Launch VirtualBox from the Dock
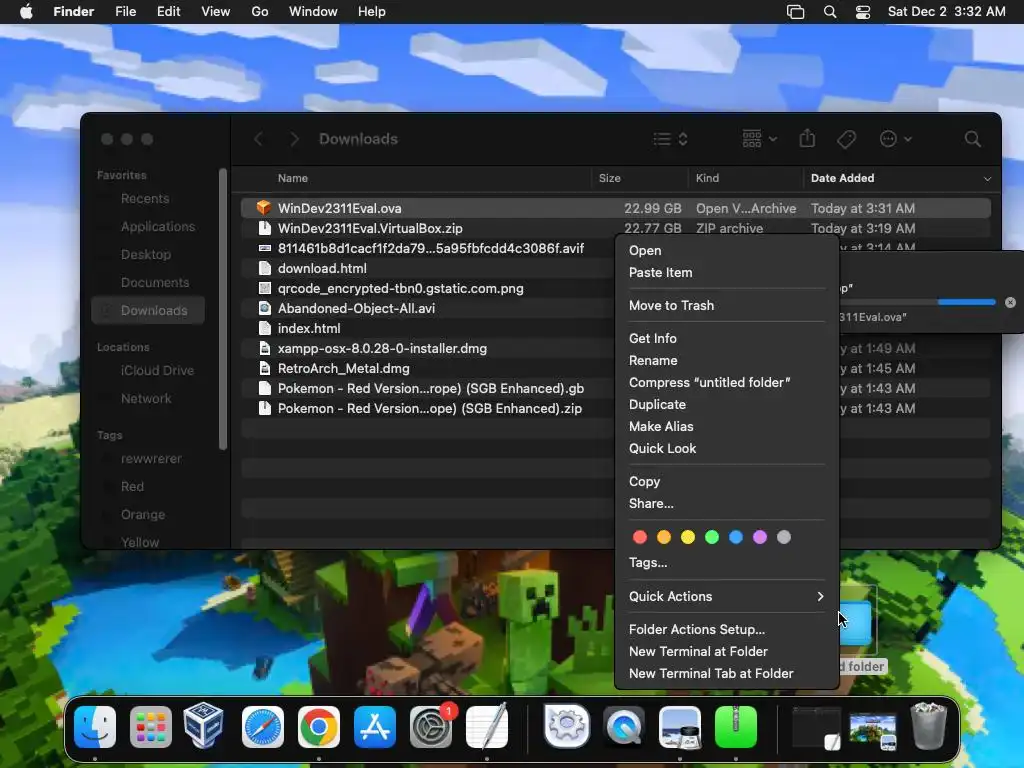Screen dimensions: 1024x768 (203, 726)
